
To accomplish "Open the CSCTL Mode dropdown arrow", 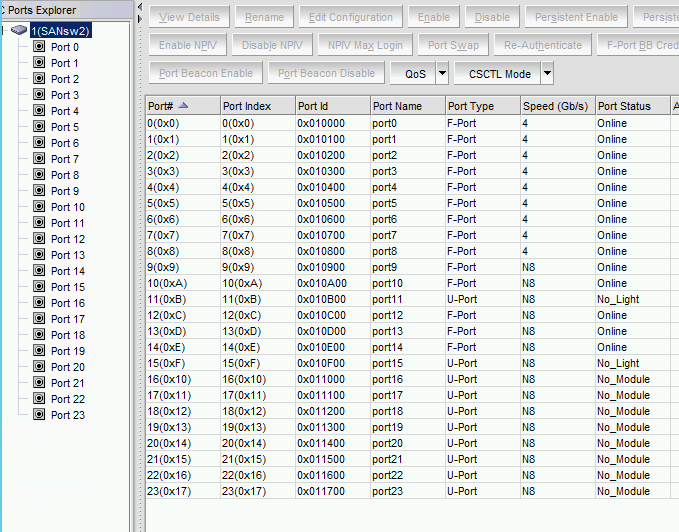I will [547, 74].
